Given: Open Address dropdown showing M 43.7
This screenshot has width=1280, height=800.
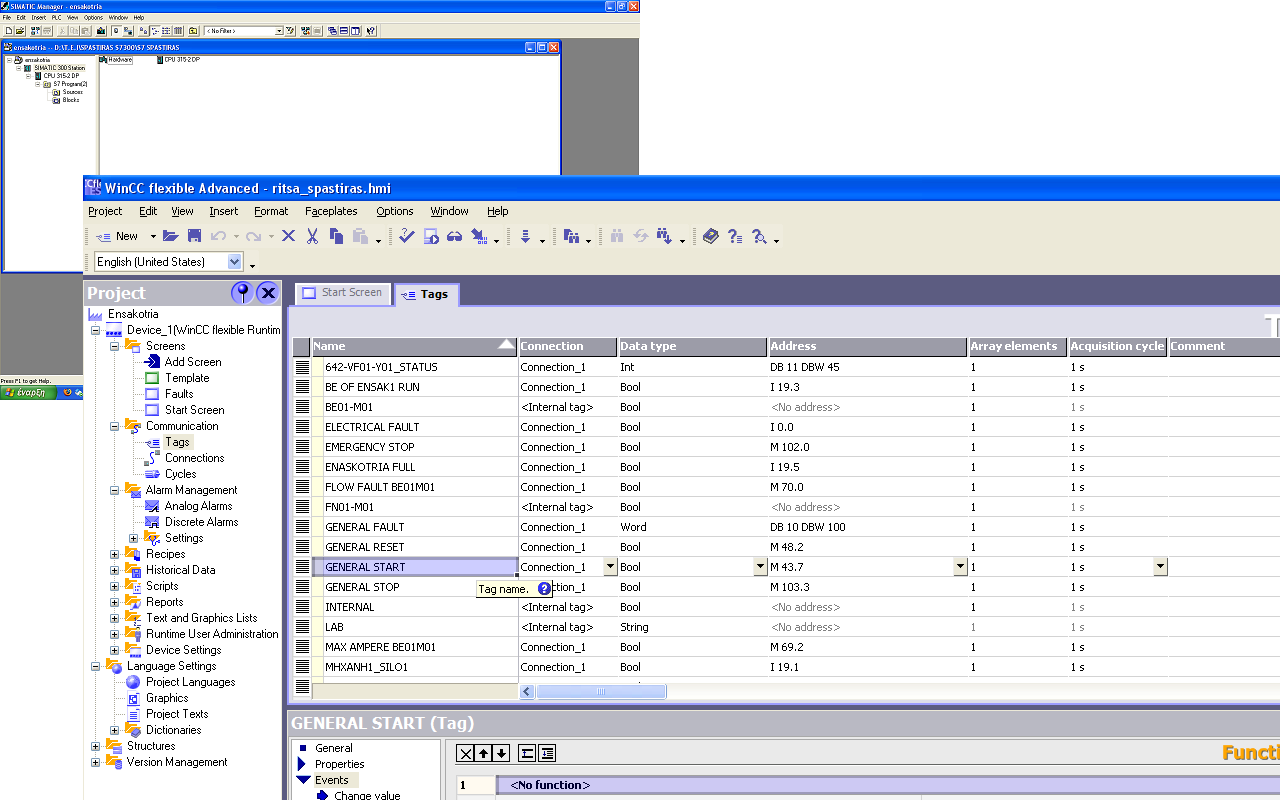Looking at the screenshot, I should 961,567.
